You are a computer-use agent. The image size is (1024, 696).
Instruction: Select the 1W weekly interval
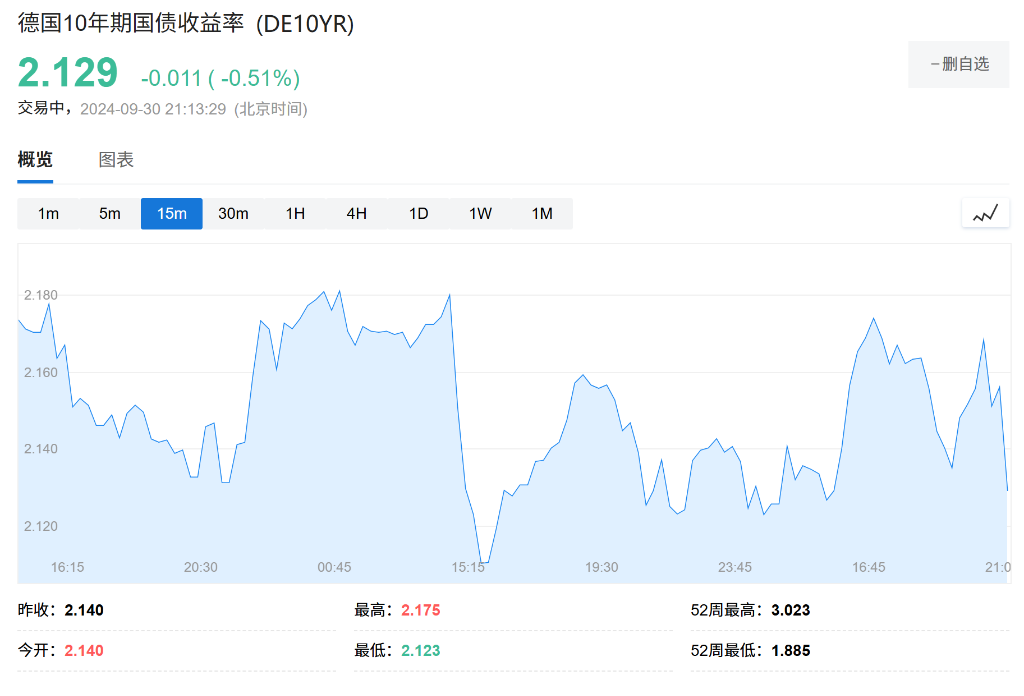pyautogui.click(x=480, y=214)
